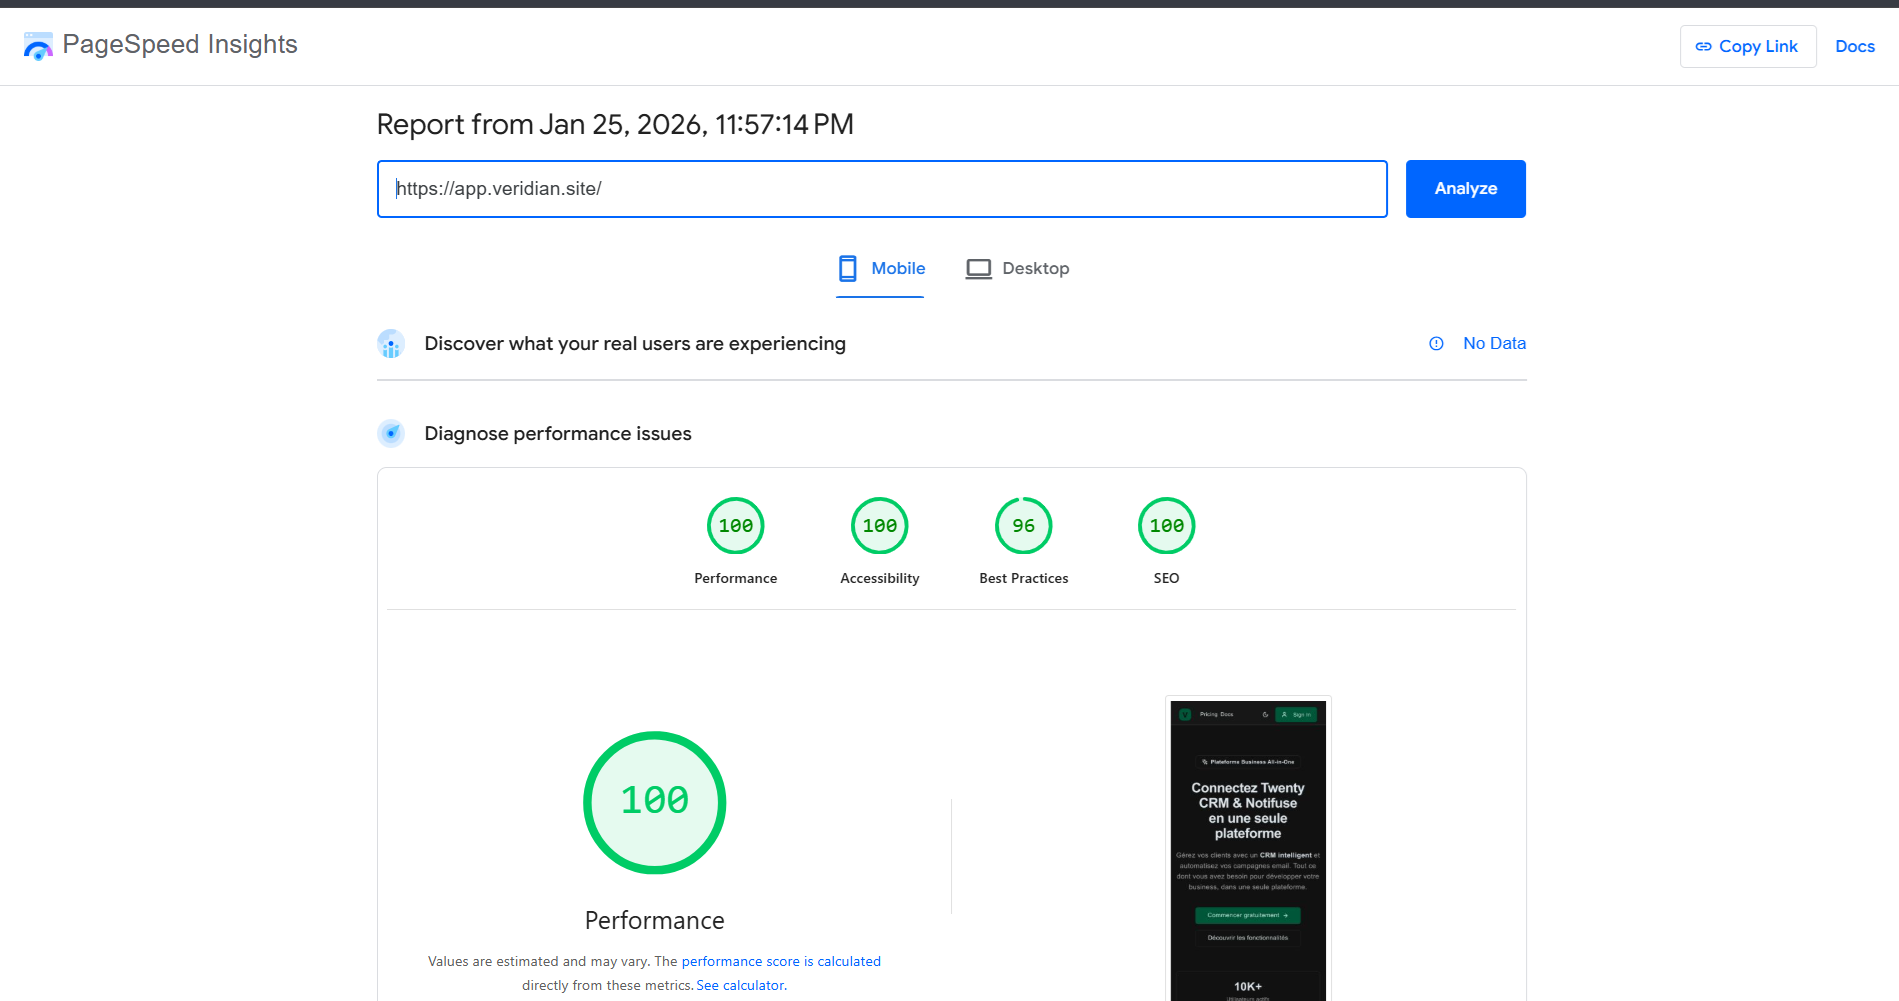This screenshot has height=1001, width=1899.
Task: Open the performance score is calculated link
Action: (780, 961)
